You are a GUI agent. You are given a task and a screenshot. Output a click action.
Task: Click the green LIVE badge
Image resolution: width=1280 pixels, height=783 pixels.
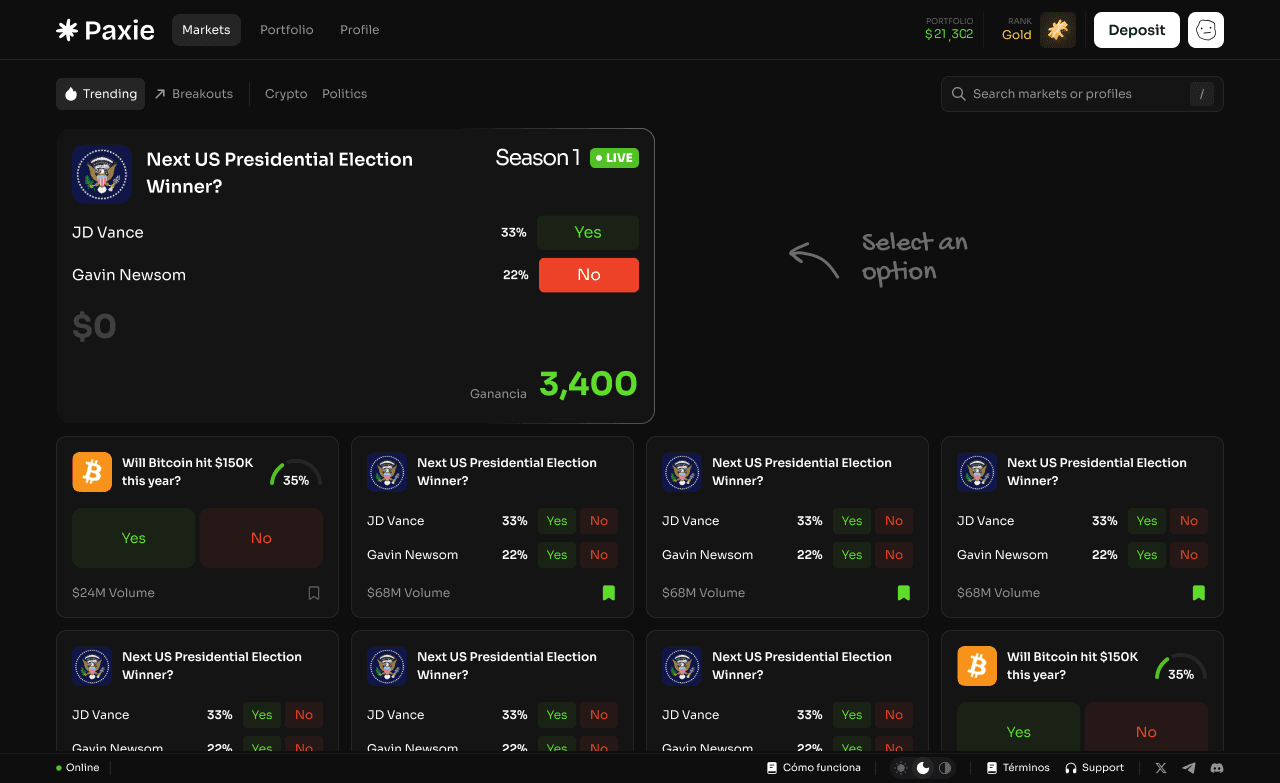[x=614, y=158]
